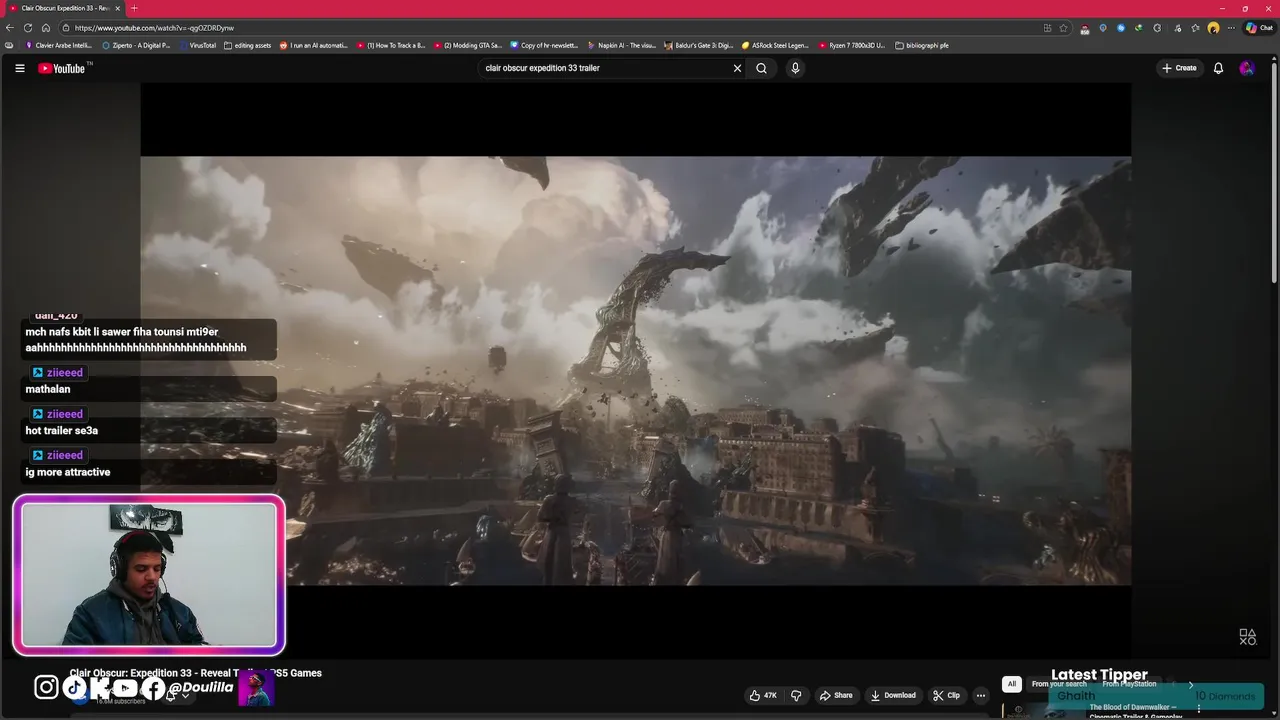Open Clavier Arabe Intelli bookmark
Image resolution: width=1280 pixels, height=720 pixels.
coord(58,45)
